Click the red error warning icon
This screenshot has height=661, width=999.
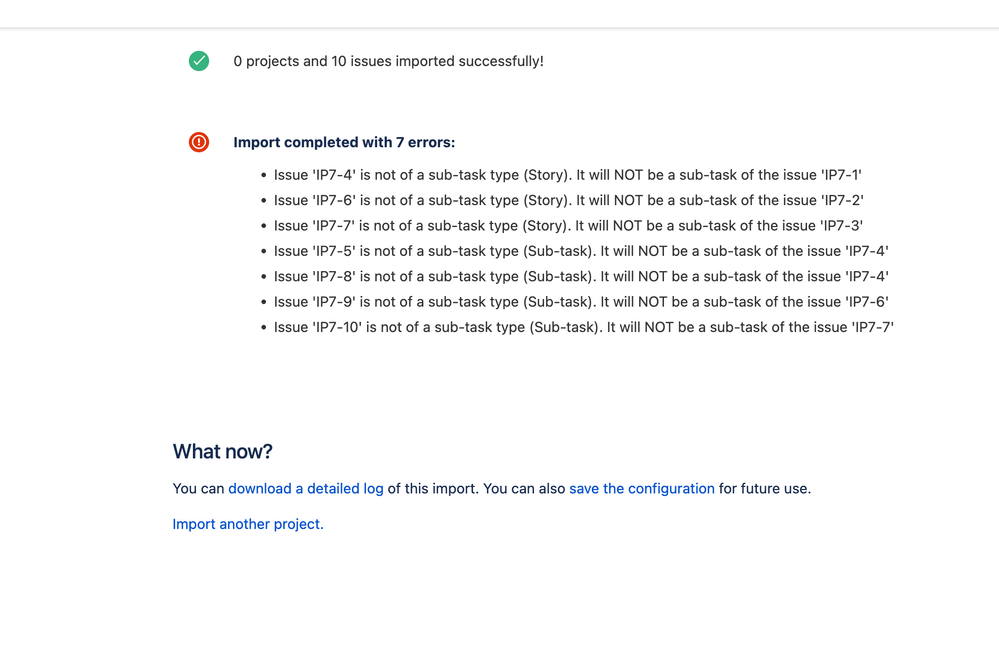click(199, 142)
